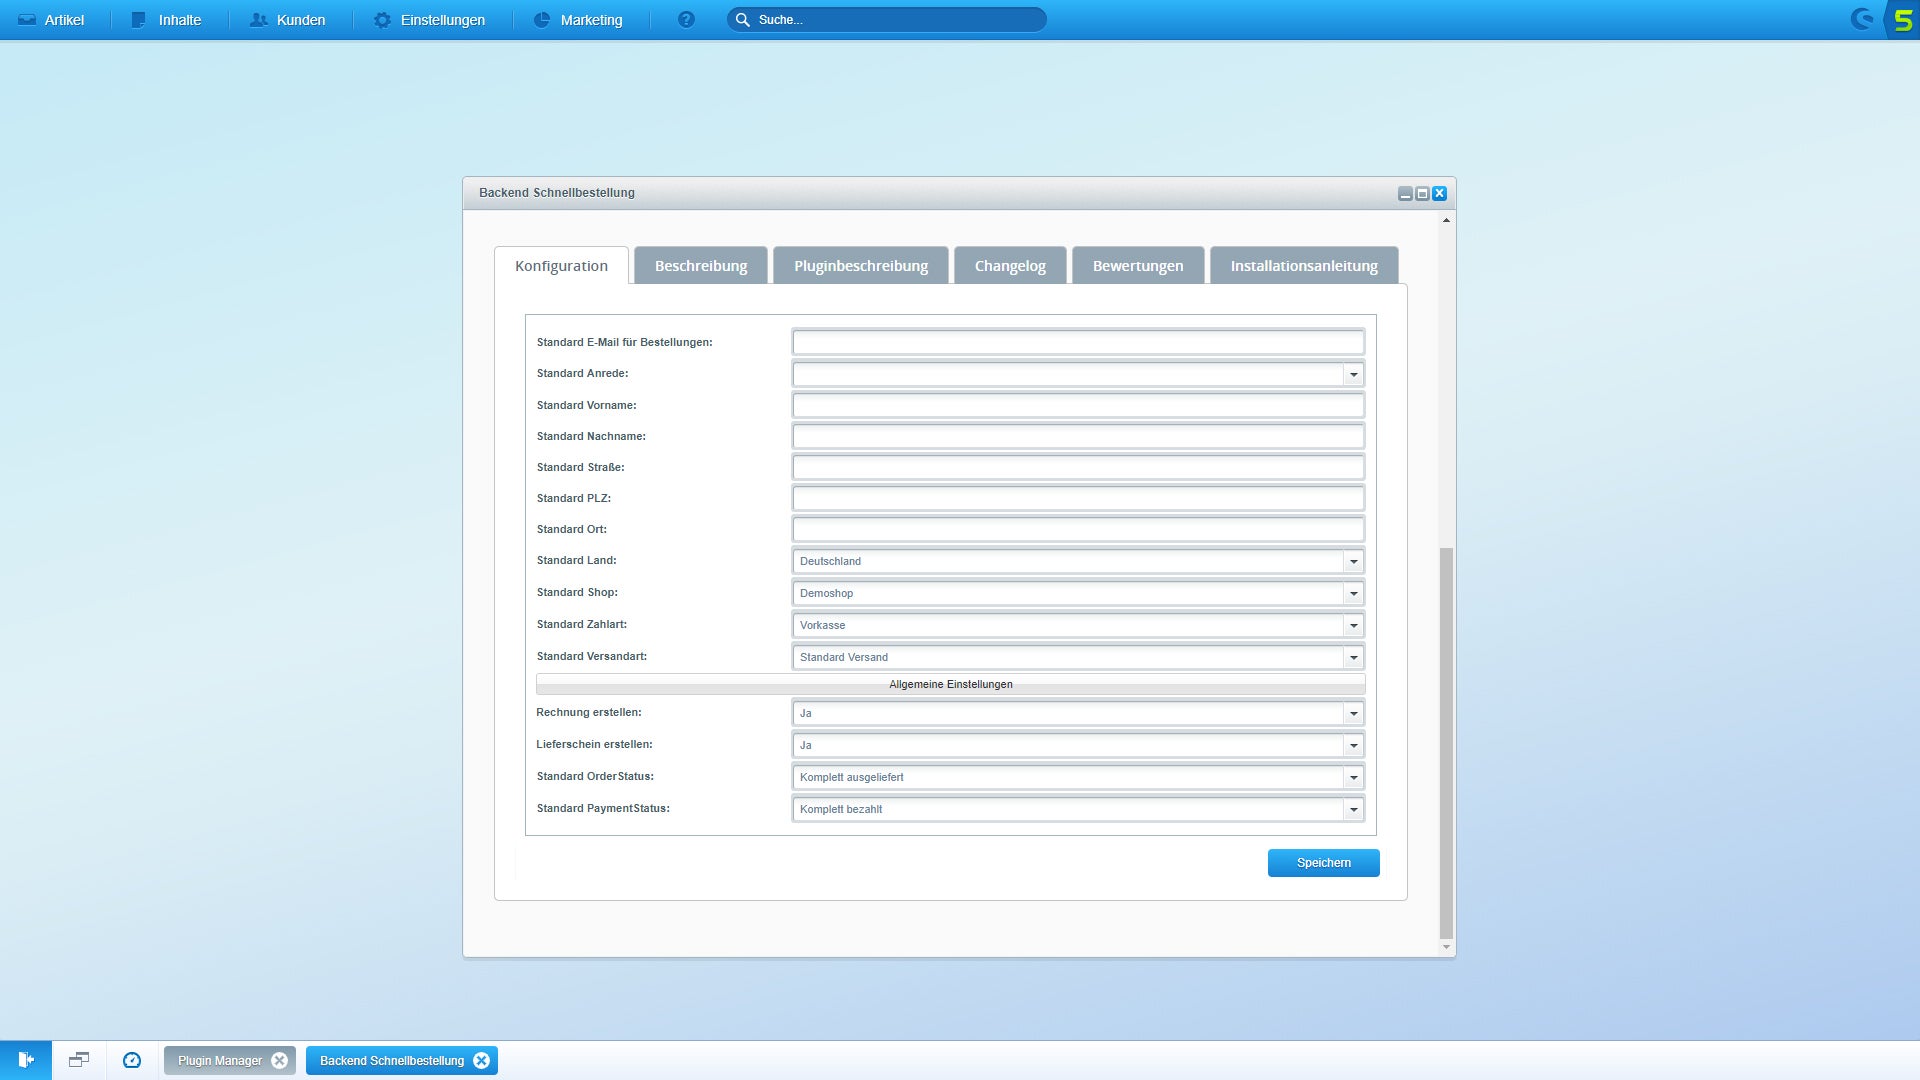This screenshot has width=1920, height=1080.
Task: Click the window scrollbar down arrow
Action: click(1446, 947)
